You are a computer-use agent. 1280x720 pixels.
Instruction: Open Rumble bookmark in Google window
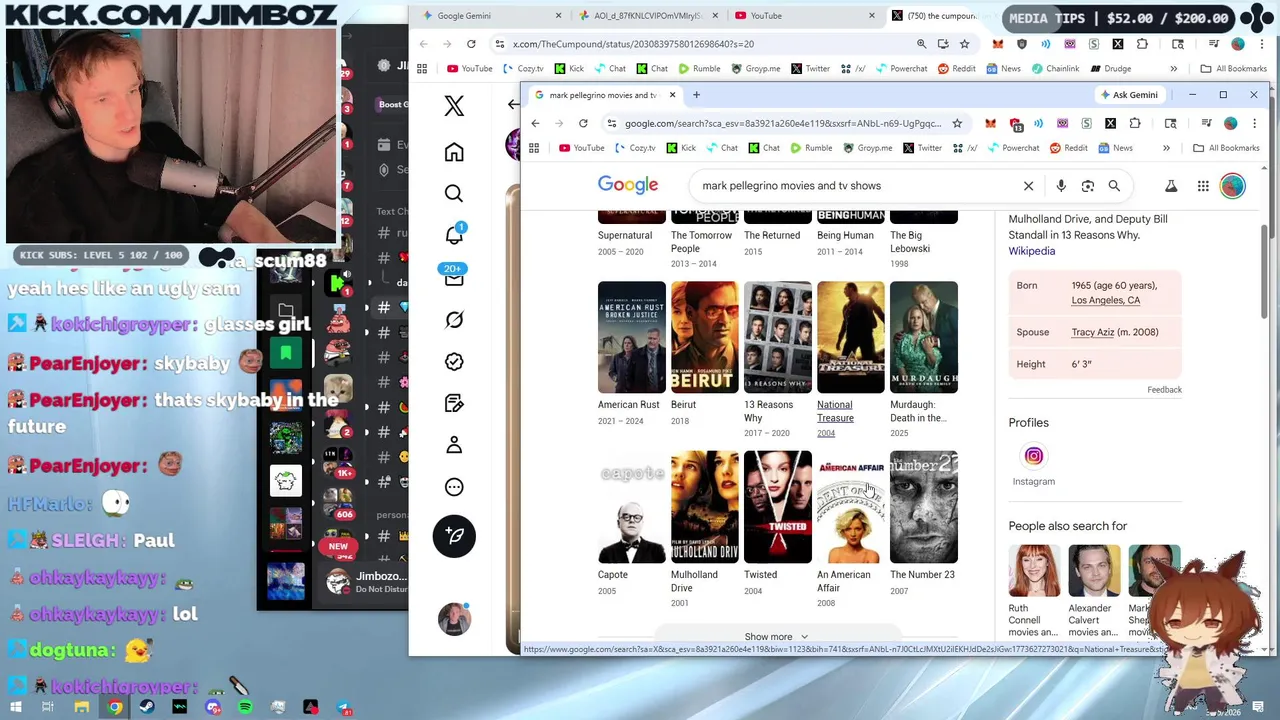810,148
